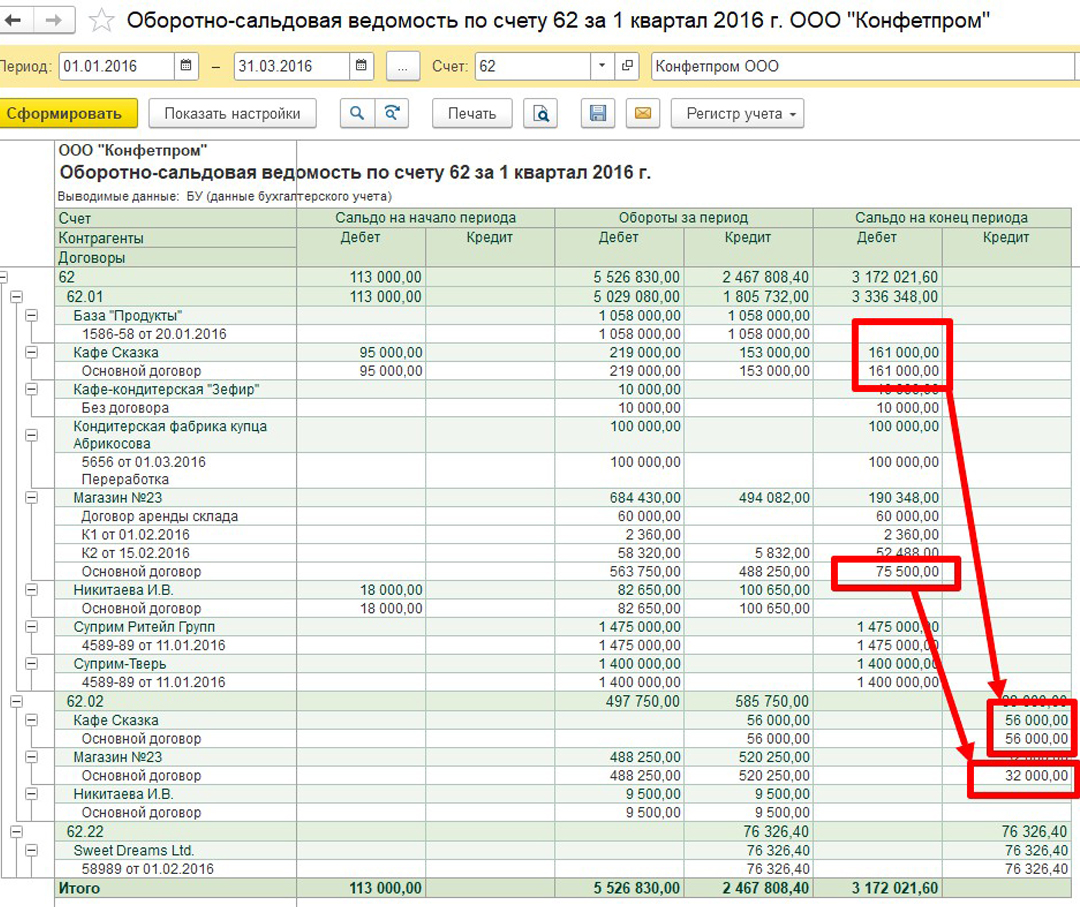Collapse the Магазин №23 group under 62.01
1080x907 pixels.
pyautogui.click(x=31, y=498)
